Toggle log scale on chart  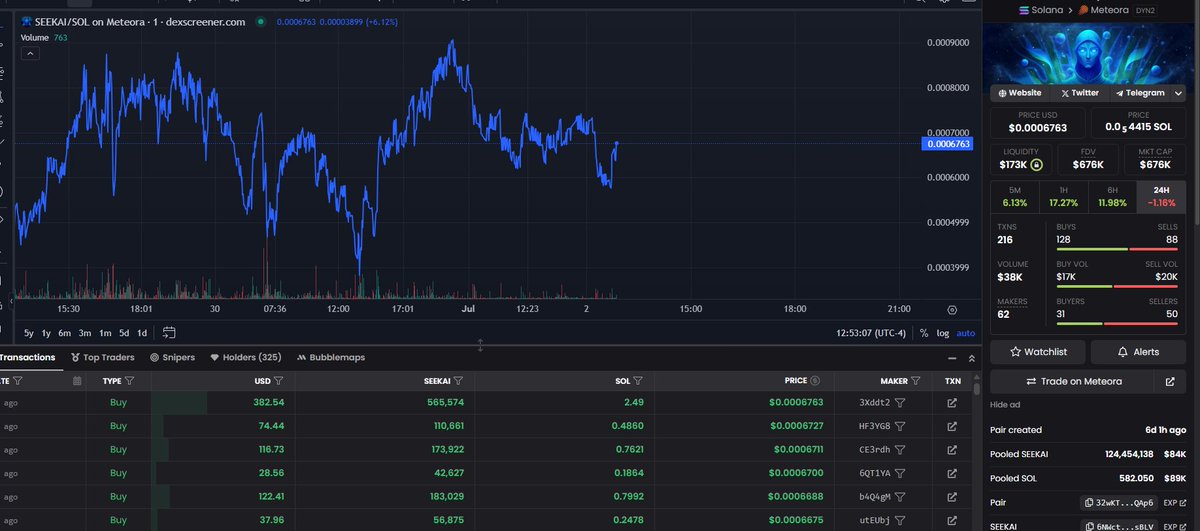click(942, 333)
